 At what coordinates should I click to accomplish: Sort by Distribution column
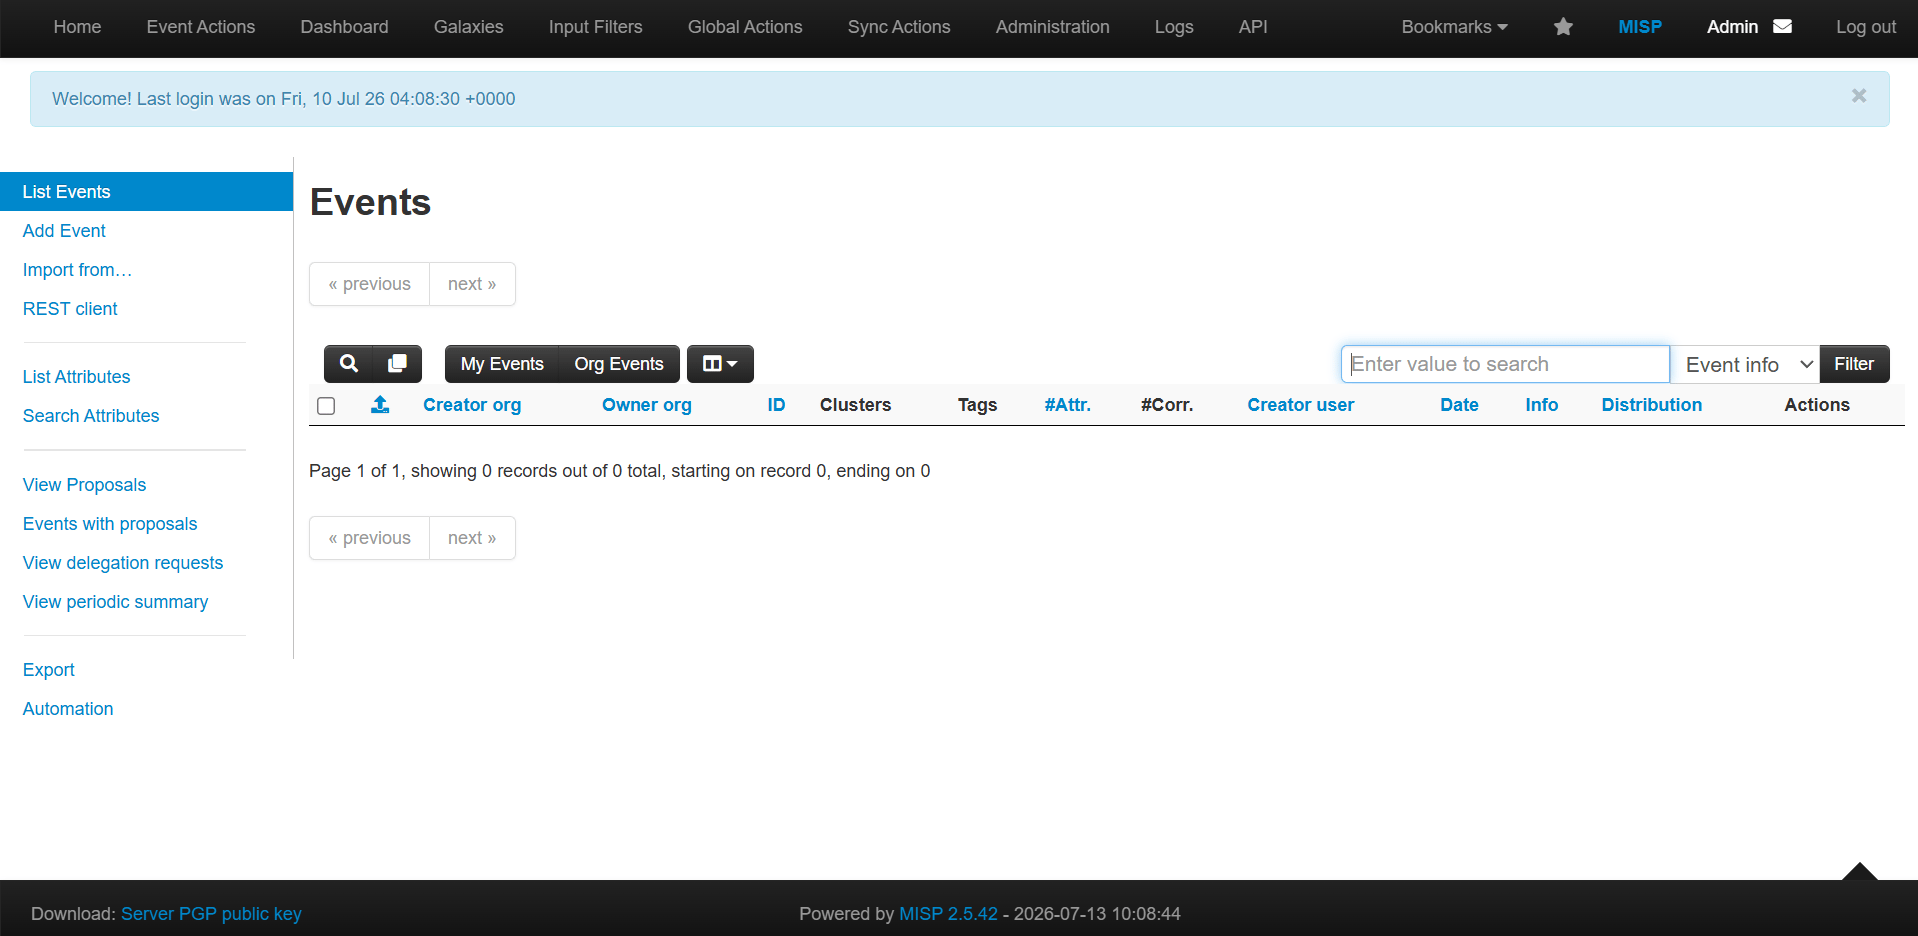1651,405
